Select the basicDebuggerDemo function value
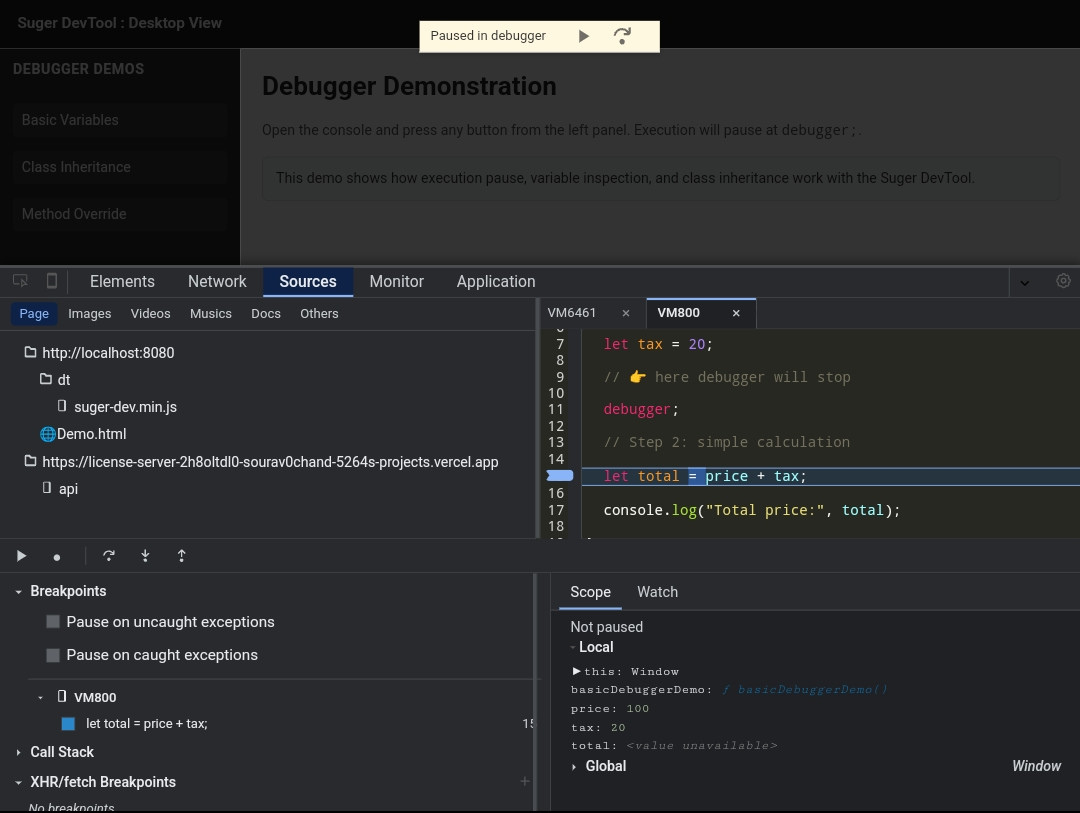This screenshot has height=813, width=1080. click(x=805, y=689)
